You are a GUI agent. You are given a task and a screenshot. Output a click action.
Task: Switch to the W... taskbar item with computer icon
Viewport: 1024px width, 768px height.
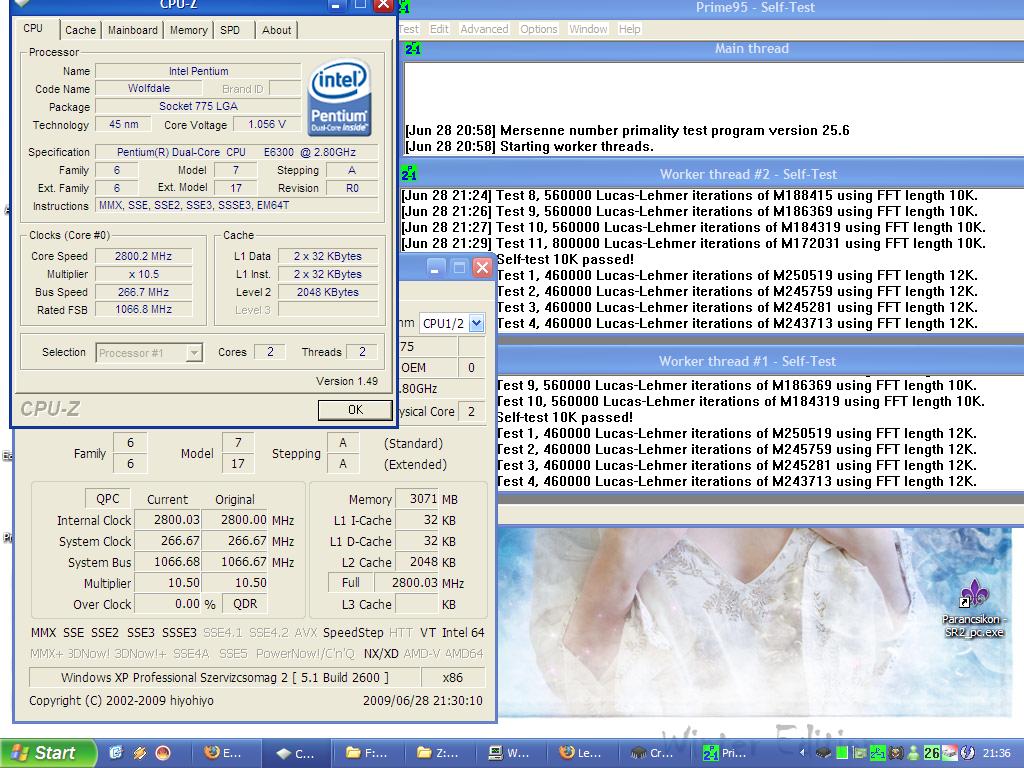(x=510, y=753)
